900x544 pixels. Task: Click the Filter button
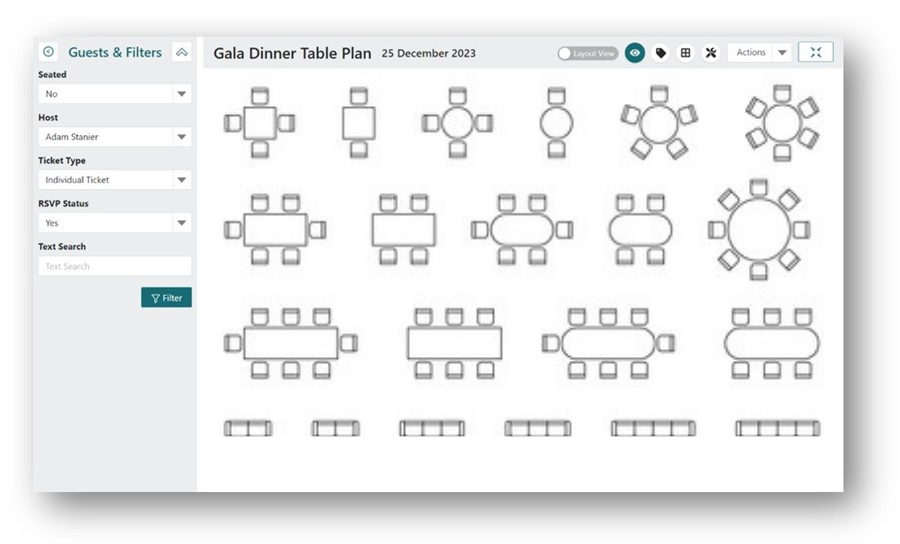coord(166,297)
